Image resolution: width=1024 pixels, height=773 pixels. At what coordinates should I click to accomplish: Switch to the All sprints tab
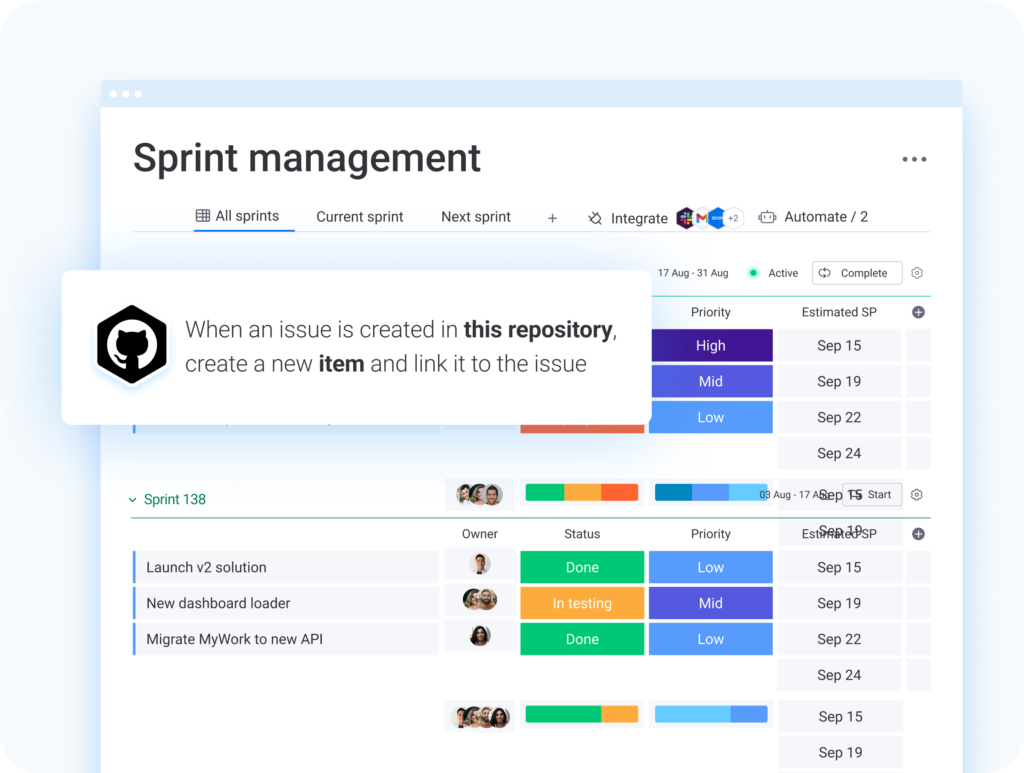[x=238, y=216]
